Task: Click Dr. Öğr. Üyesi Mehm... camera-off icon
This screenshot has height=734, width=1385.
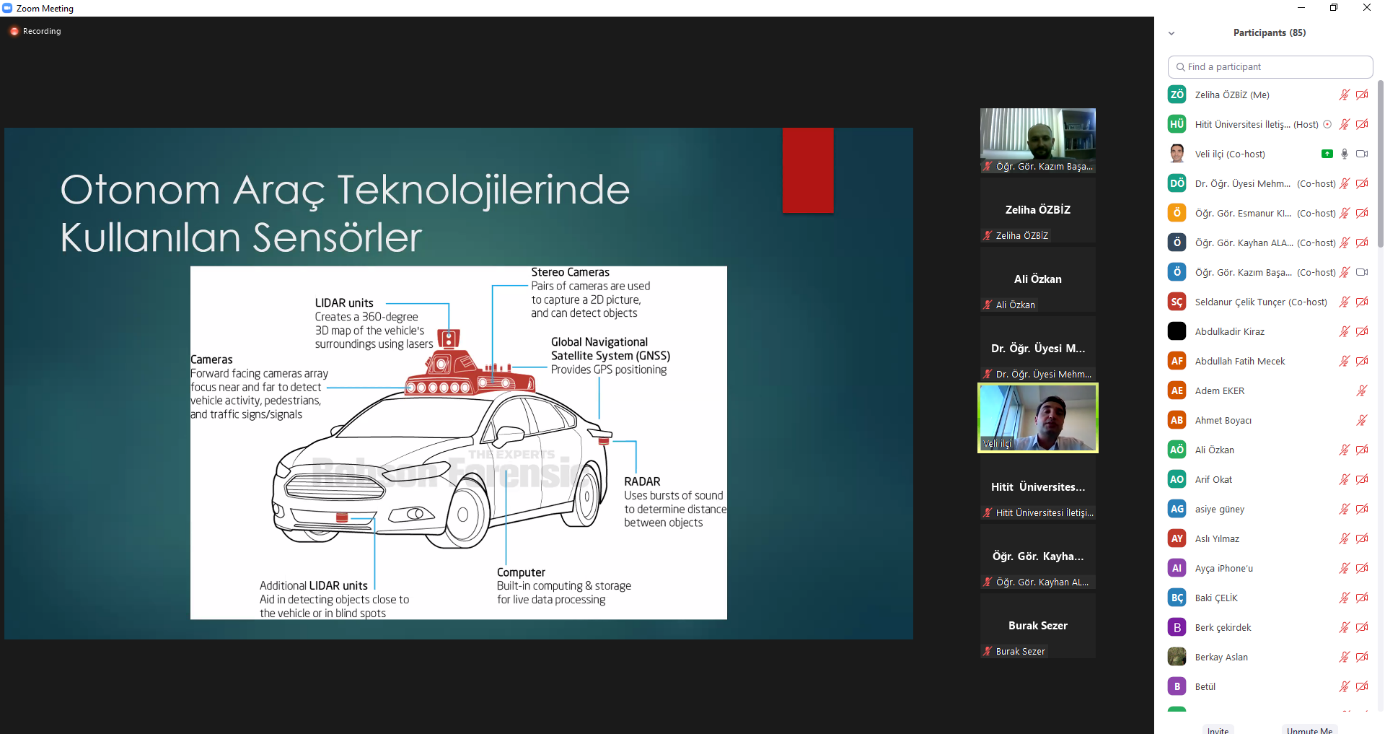Action: (1362, 184)
